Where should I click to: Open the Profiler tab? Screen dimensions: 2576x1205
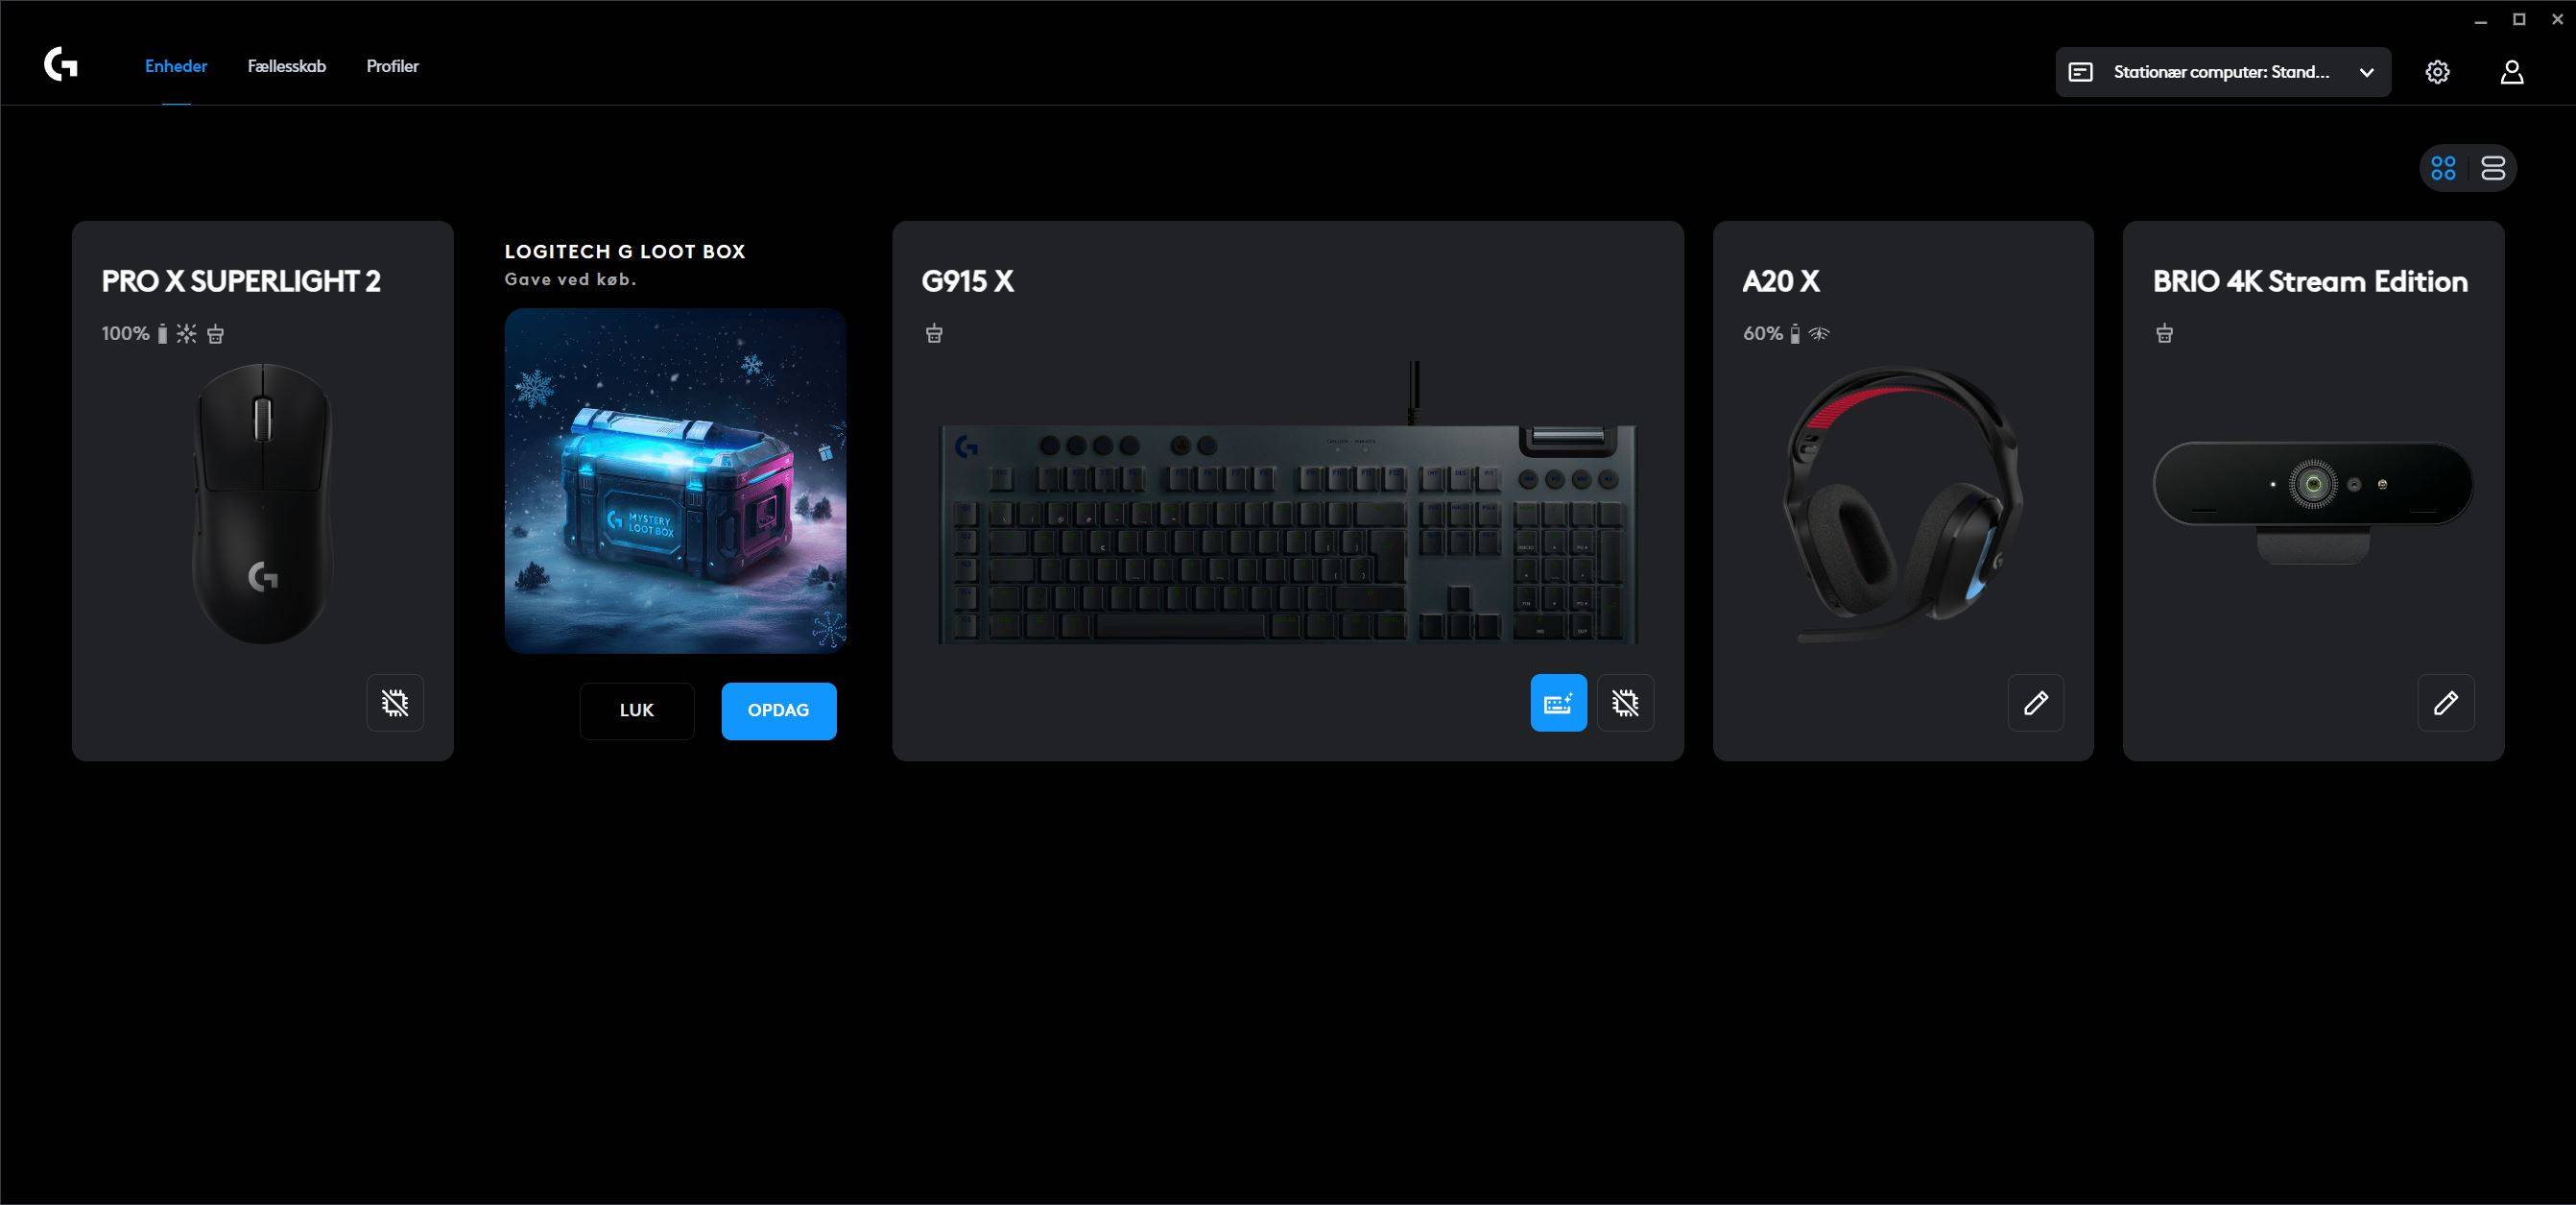click(x=392, y=66)
